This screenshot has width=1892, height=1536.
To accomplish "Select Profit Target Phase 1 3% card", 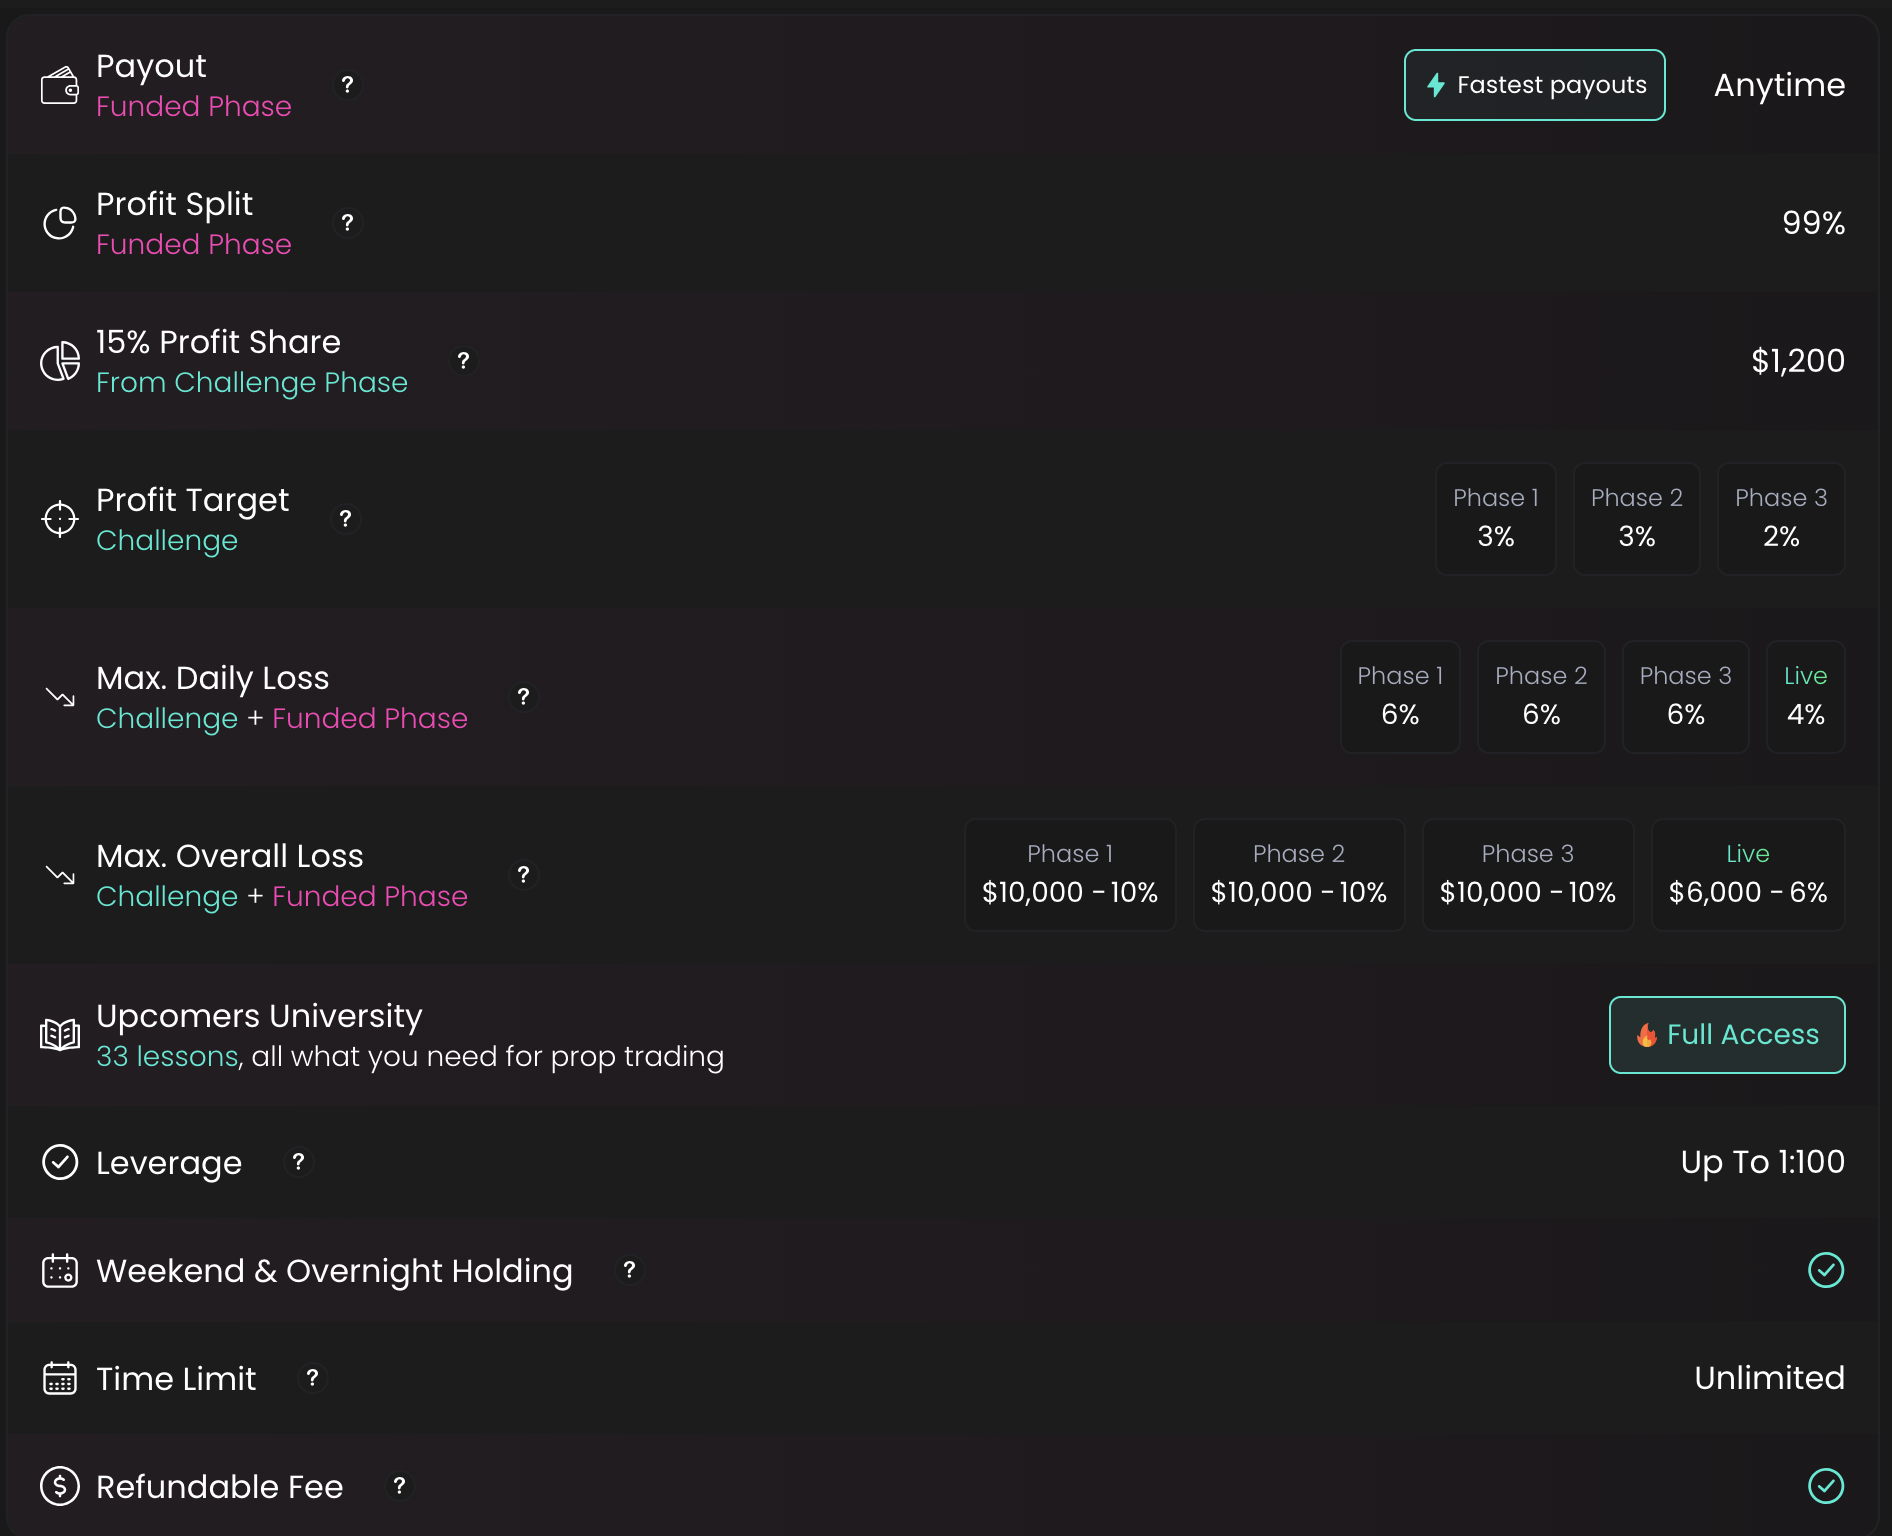I will pos(1496,519).
